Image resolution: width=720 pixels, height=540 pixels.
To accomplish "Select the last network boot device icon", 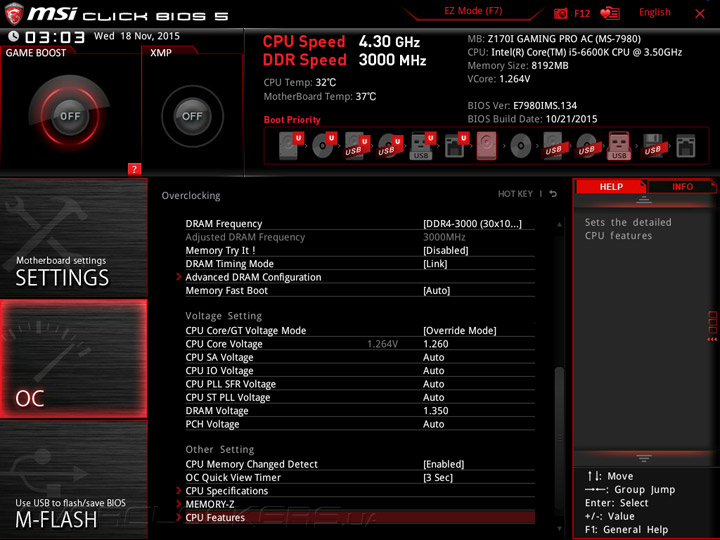I will click(686, 146).
